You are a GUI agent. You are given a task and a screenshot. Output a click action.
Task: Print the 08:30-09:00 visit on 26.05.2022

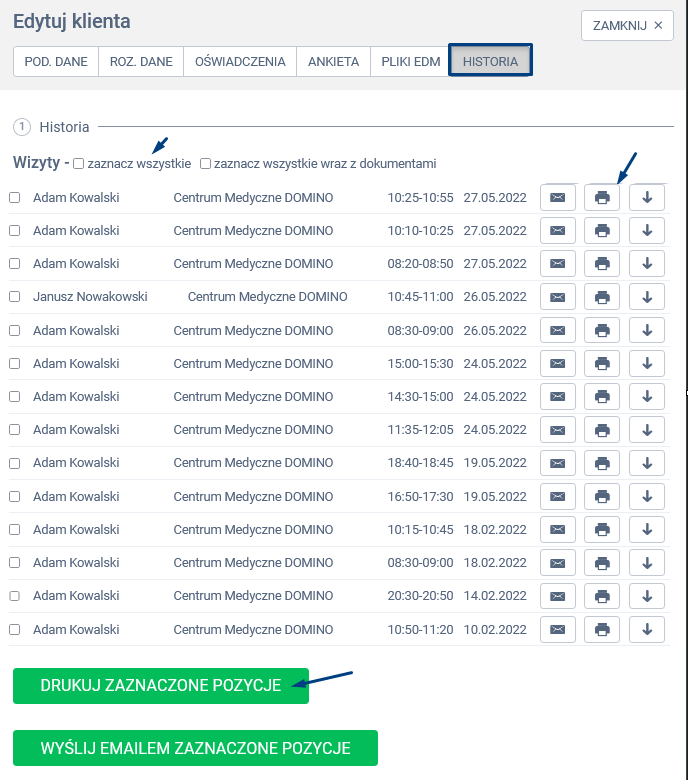[x=602, y=331]
